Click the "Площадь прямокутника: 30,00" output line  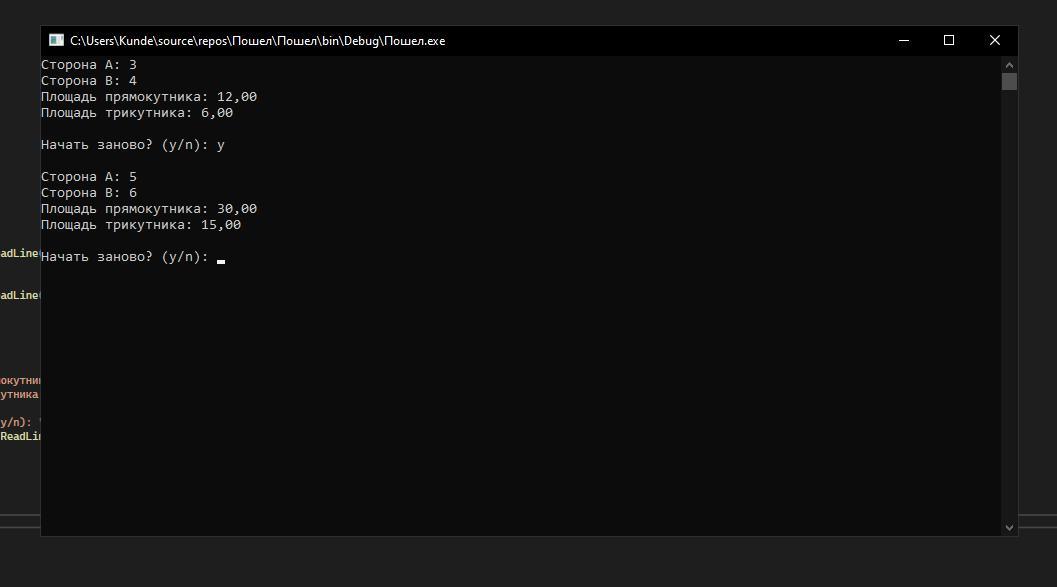149,209
